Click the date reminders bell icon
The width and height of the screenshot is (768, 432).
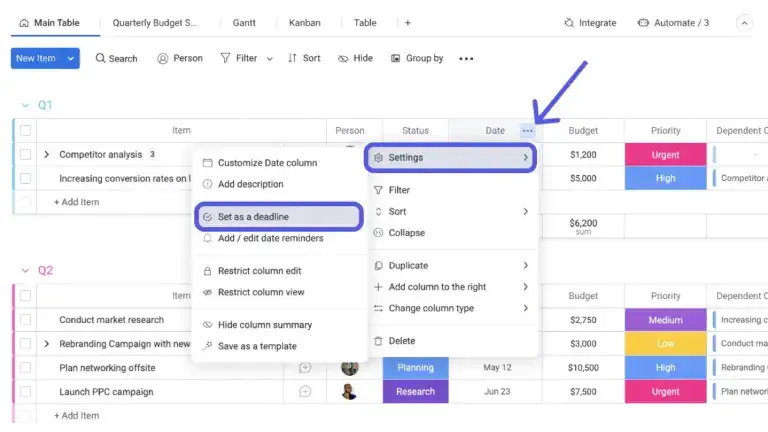pyautogui.click(x=208, y=238)
